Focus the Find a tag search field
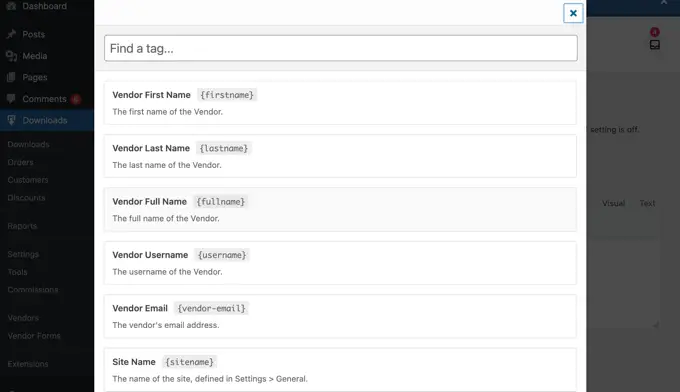 pyautogui.click(x=340, y=48)
